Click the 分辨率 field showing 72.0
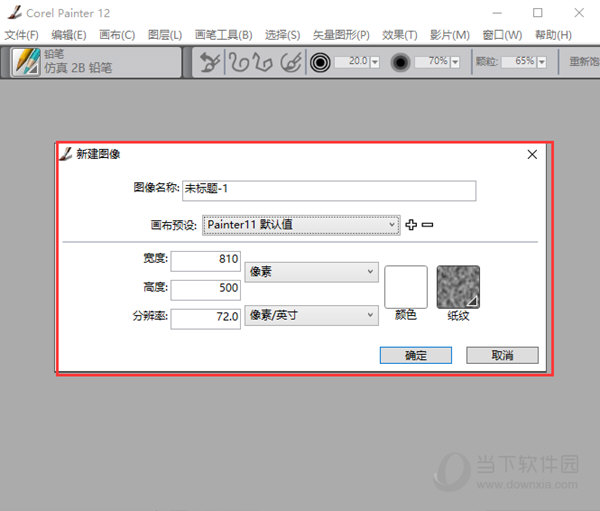600x511 pixels. 205,319
